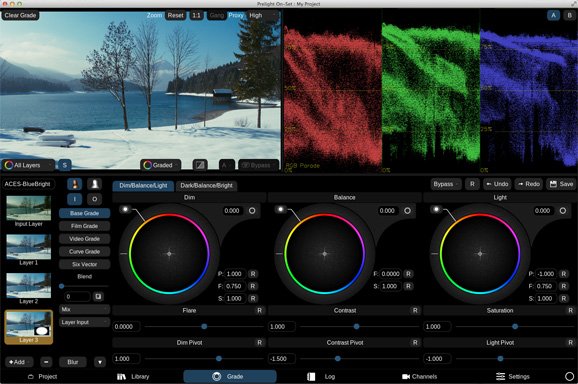Adjust the Saturation slider handle

(x=515, y=327)
